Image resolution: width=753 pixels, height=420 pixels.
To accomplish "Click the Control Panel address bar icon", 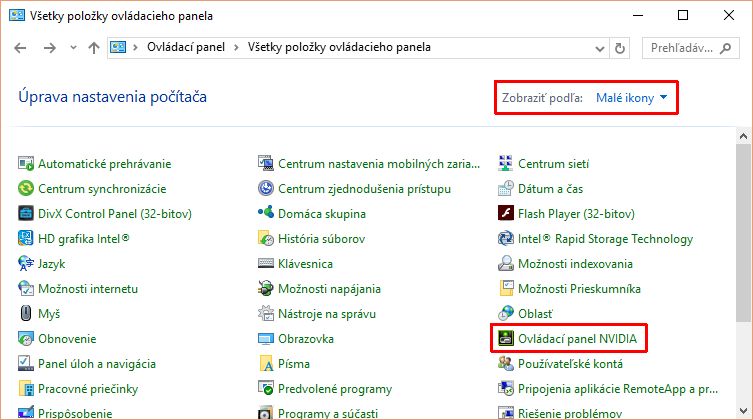I will tap(118, 47).
